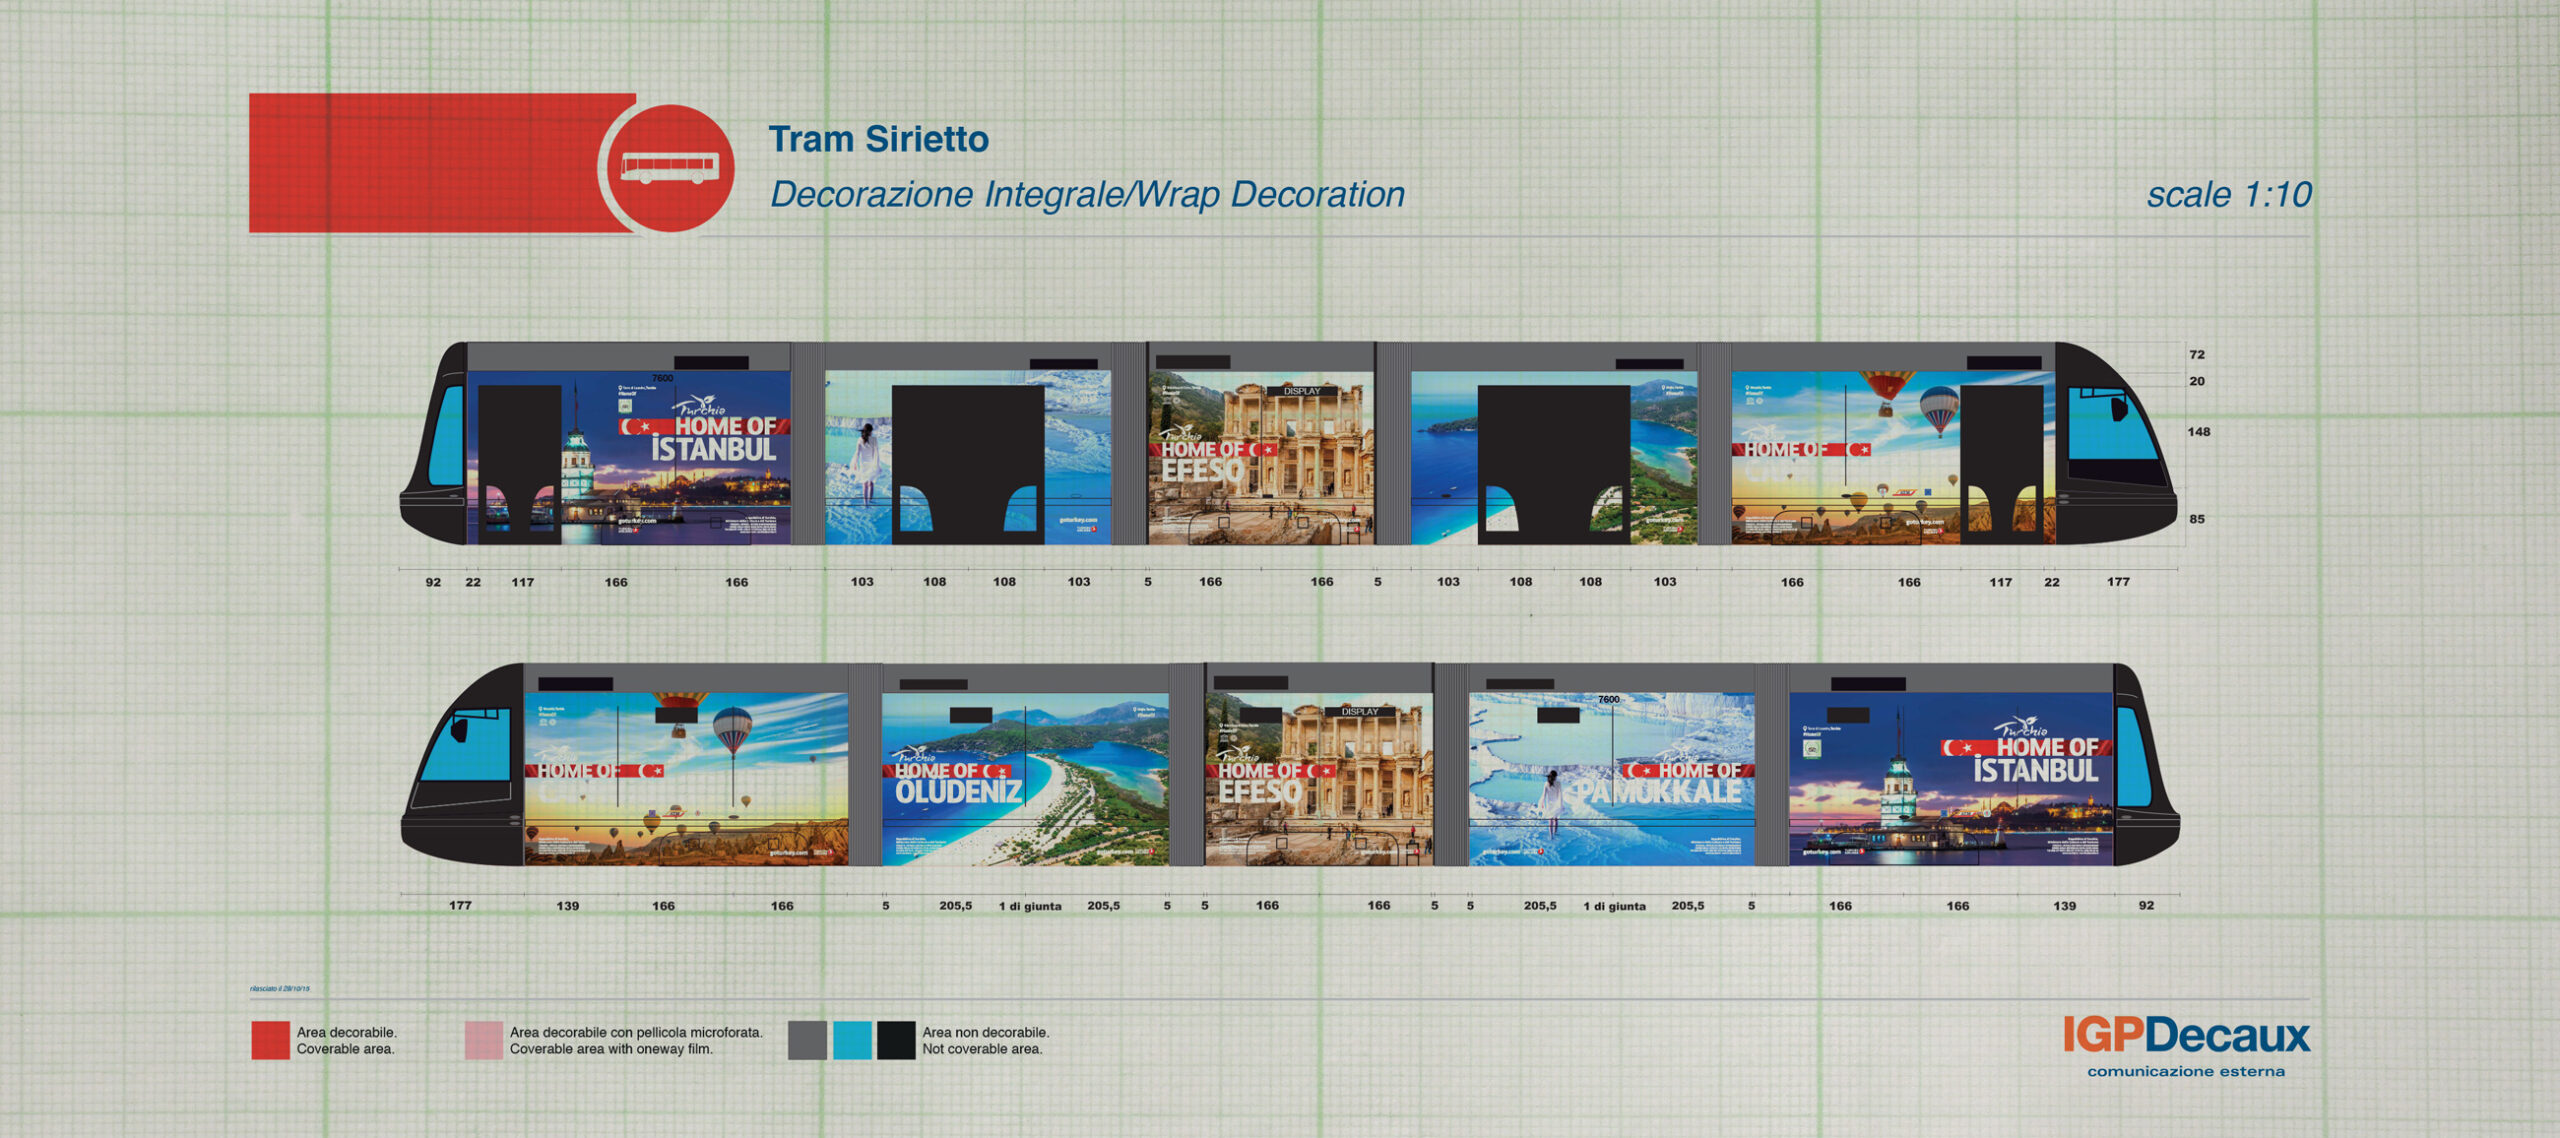Click the '148' height dimension value

(x=2199, y=432)
